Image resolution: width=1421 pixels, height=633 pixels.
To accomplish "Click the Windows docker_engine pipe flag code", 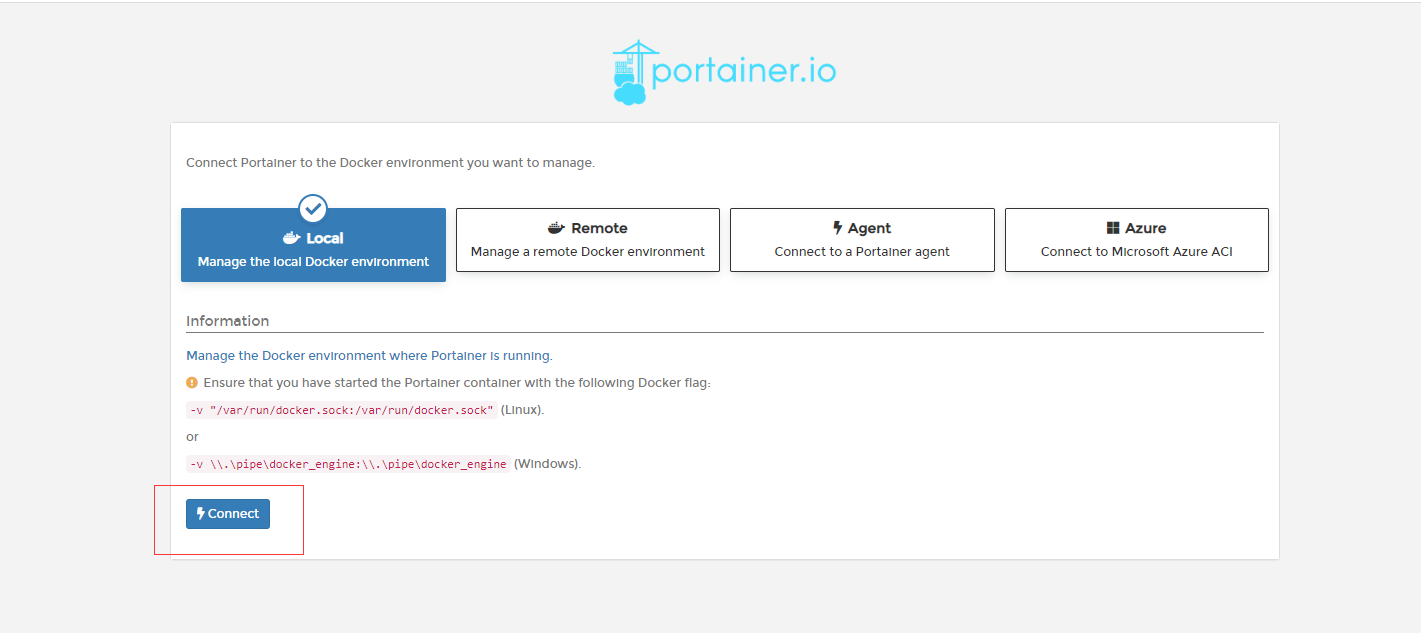I will point(348,464).
